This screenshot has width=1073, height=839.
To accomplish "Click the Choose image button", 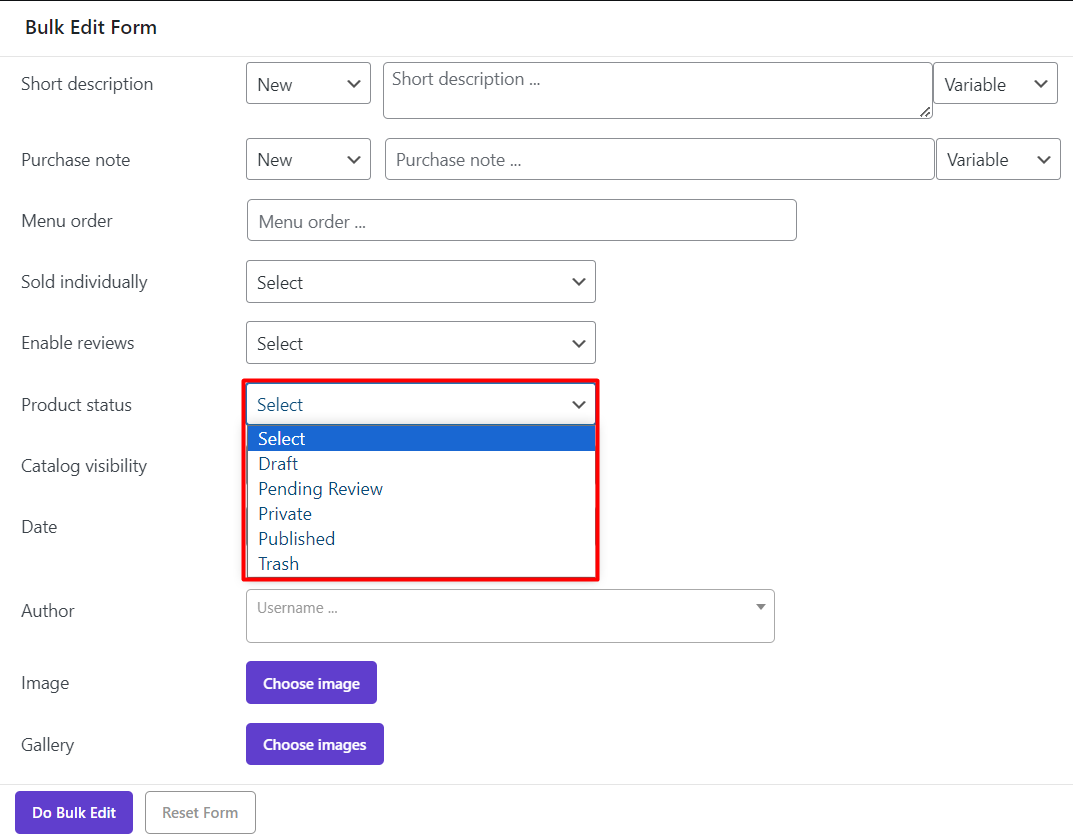I will [x=311, y=683].
